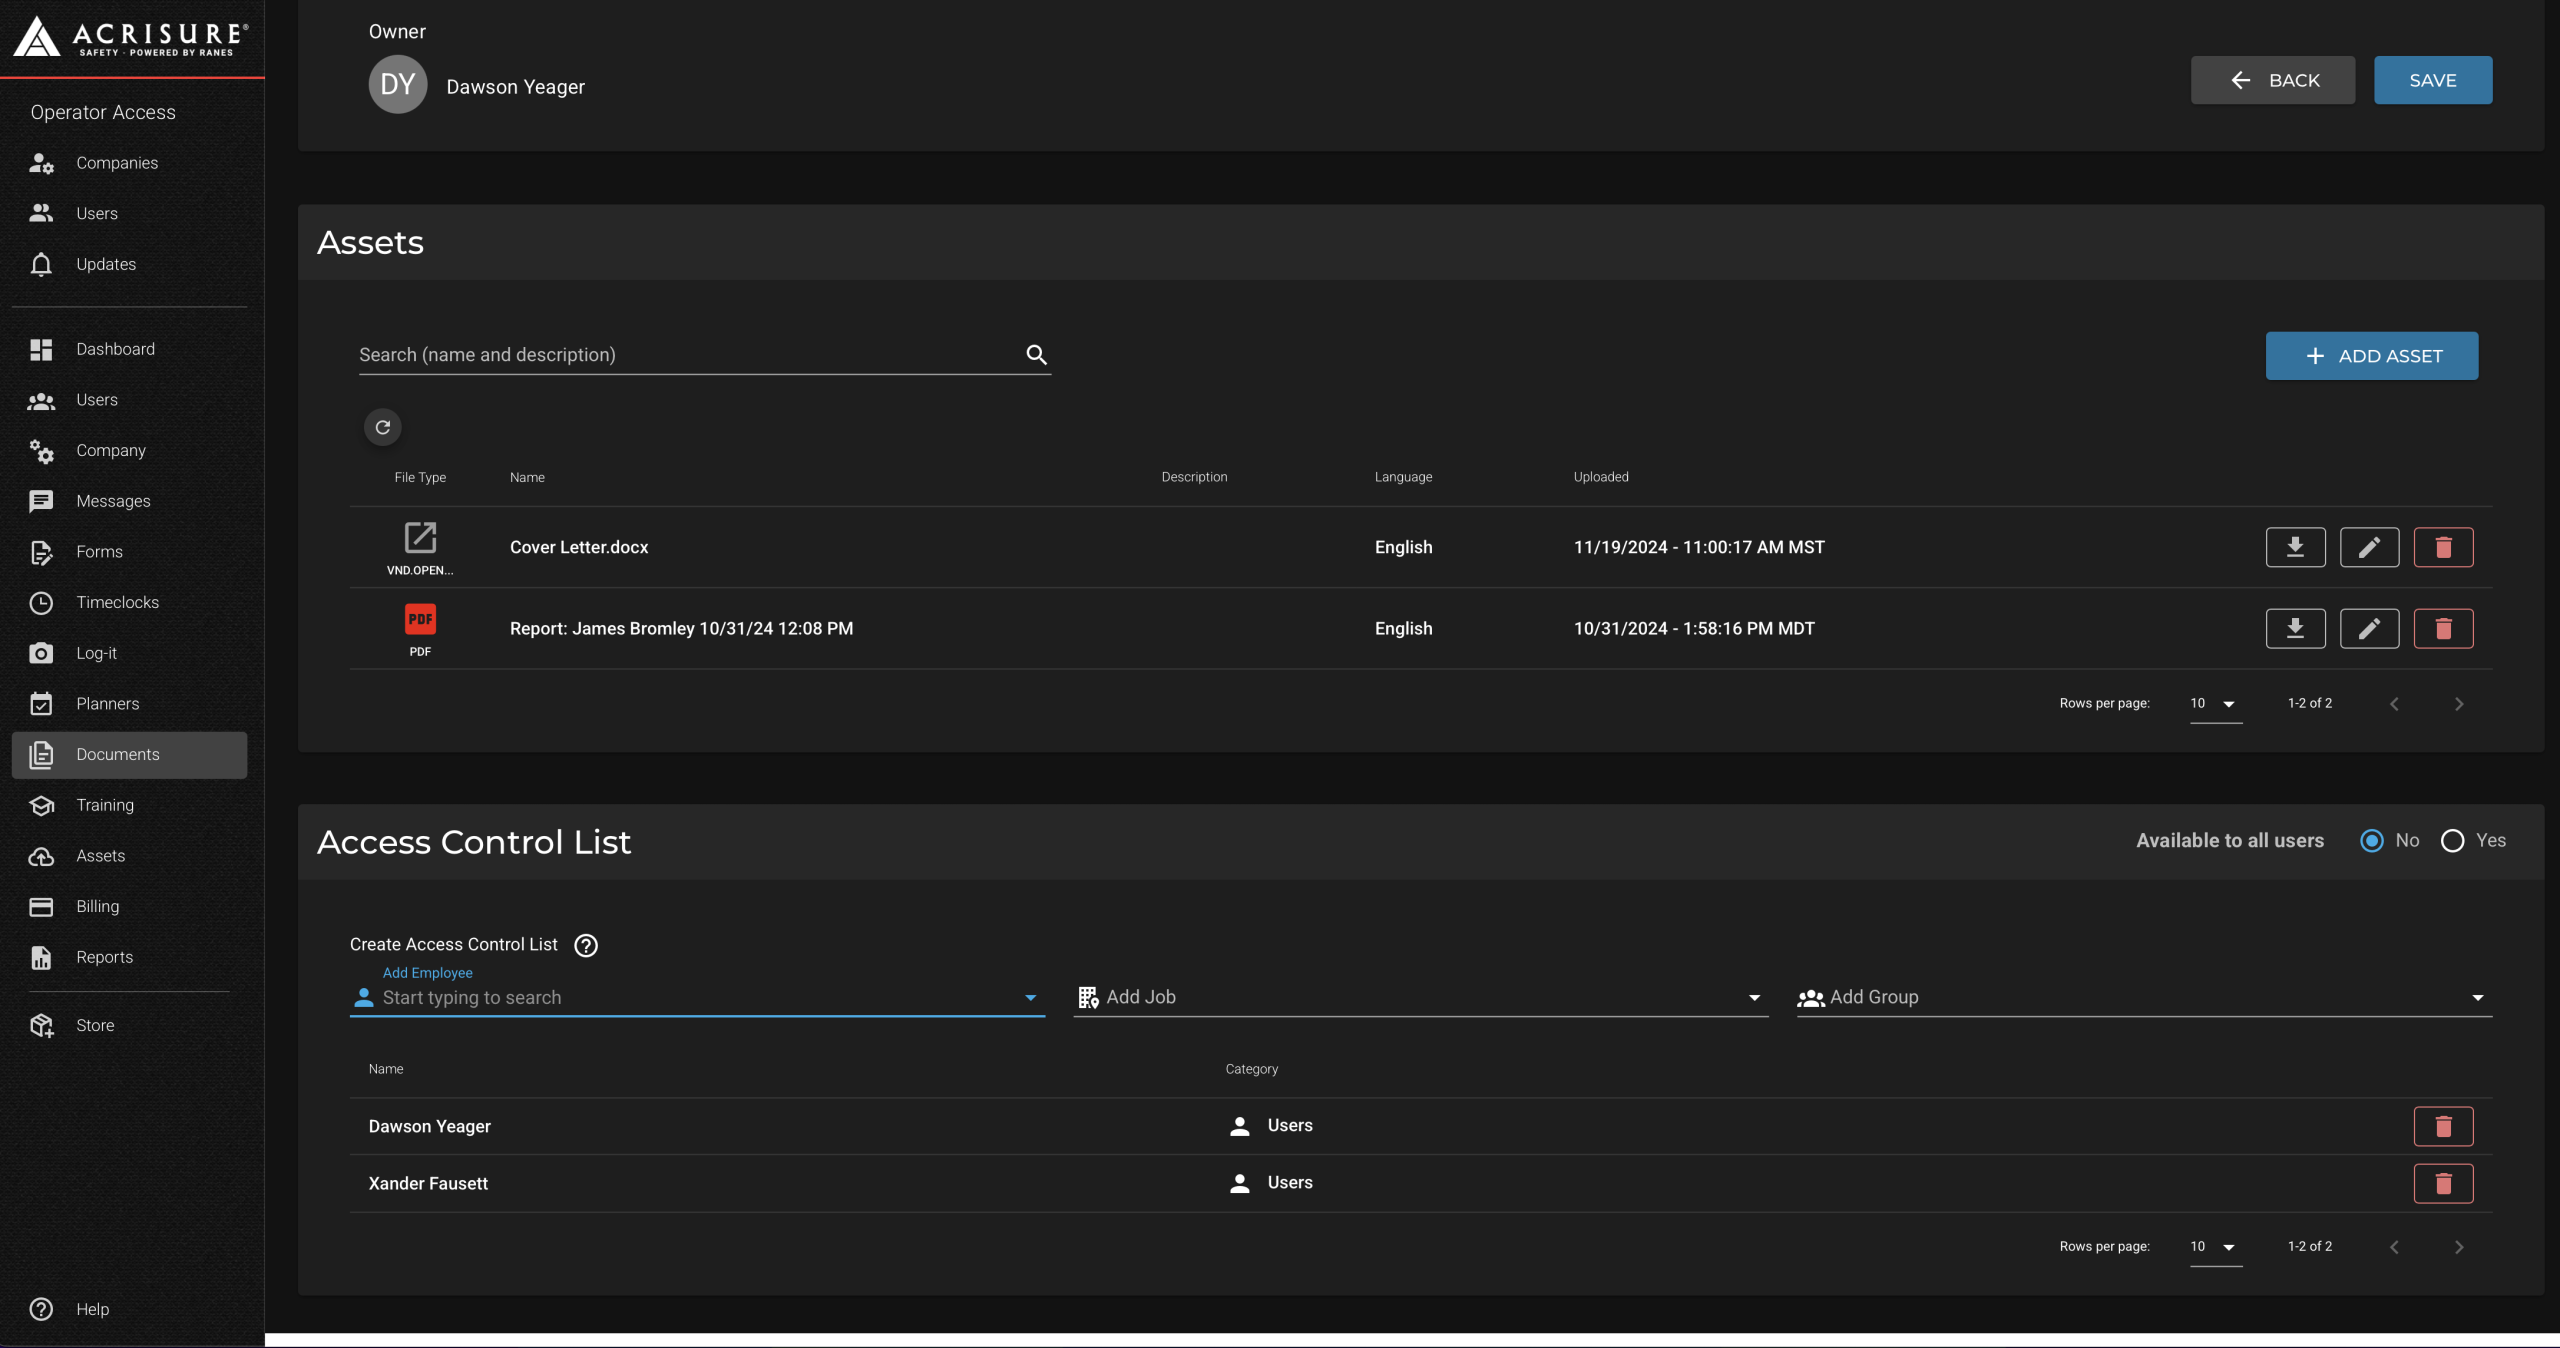Screen dimensions: 2560x1348
Task: Click the File Type column header
Action: click(420, 477)
